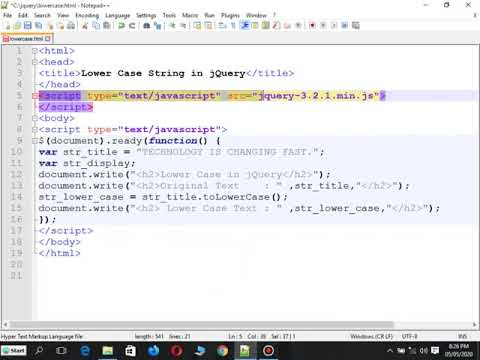The width and height of the screenshot is (480, 360).
Task: Toggle Word Wrap in the toolbar
Action: coord(223,26)
